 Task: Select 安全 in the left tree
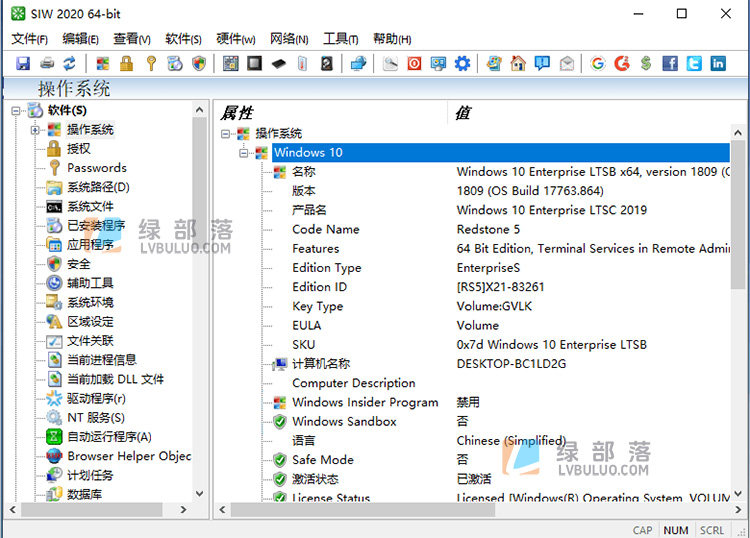tap(78, 264)
